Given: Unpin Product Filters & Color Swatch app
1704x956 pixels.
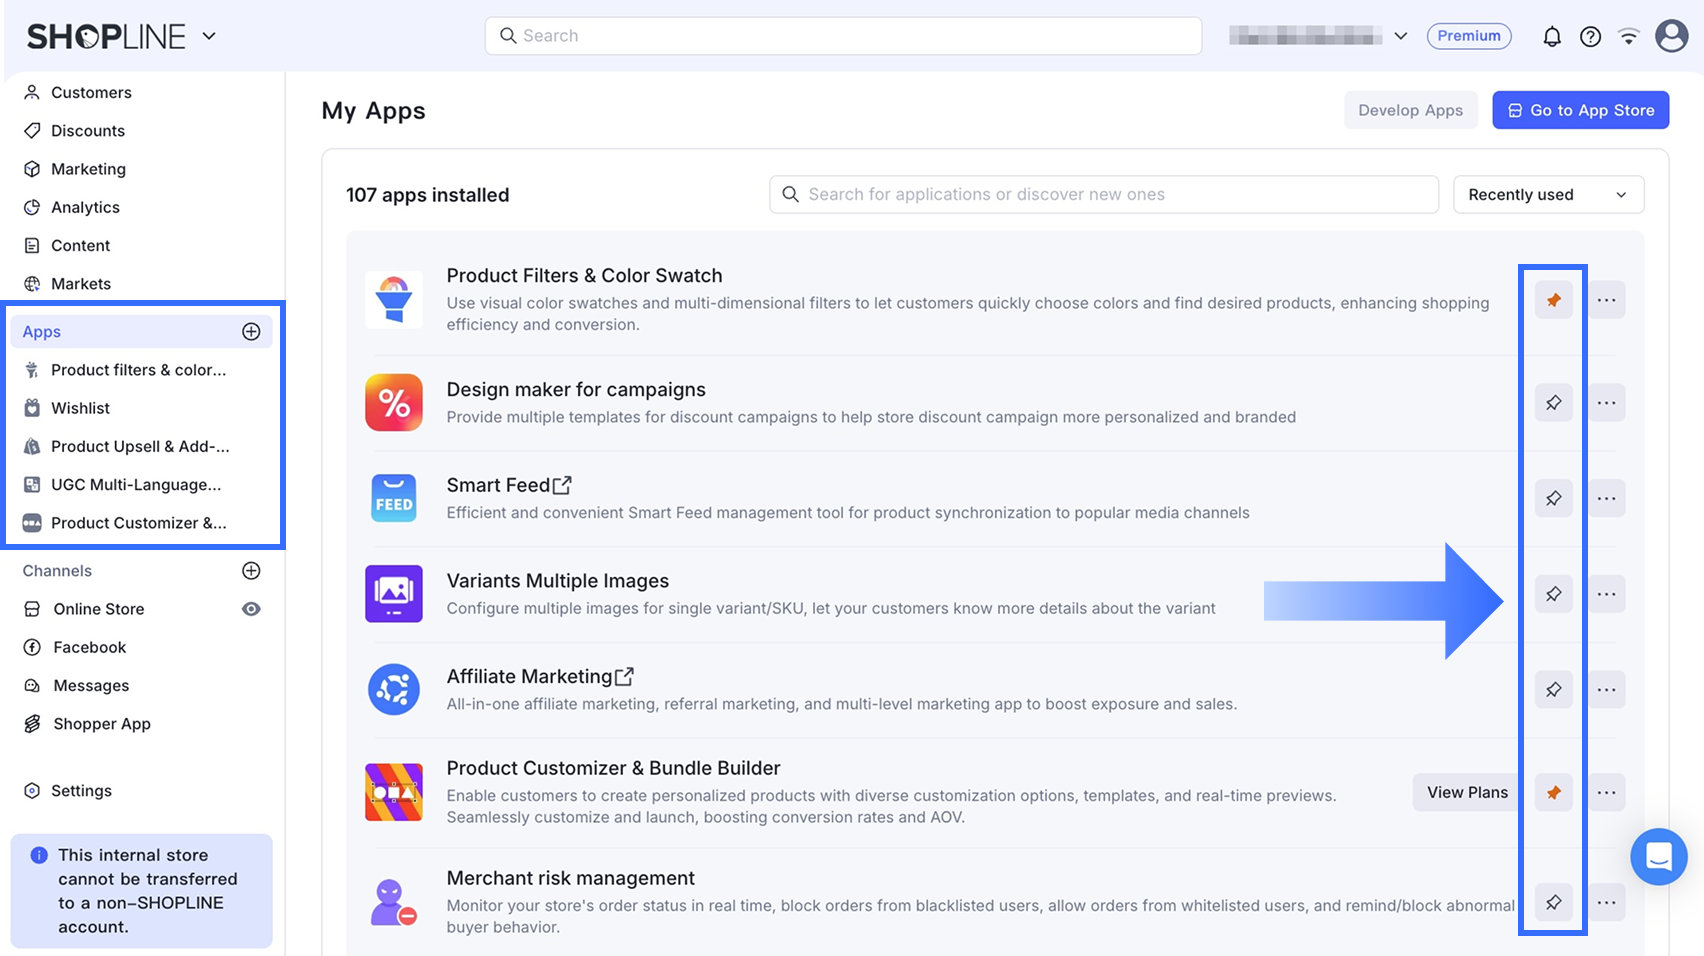Looking at the screenshot, I should (x=1553, y=300).
